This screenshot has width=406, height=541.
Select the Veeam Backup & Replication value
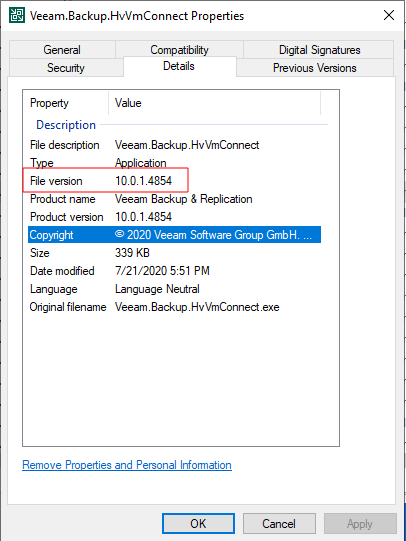pyautogui.click(x=184, y=199)
